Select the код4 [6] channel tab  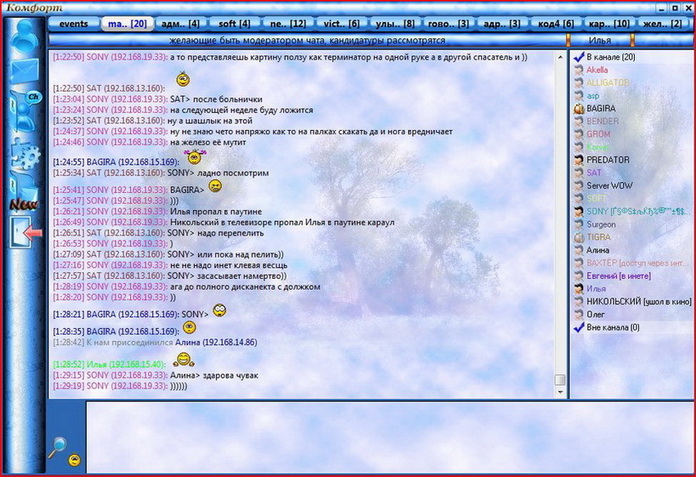(555, 23)
